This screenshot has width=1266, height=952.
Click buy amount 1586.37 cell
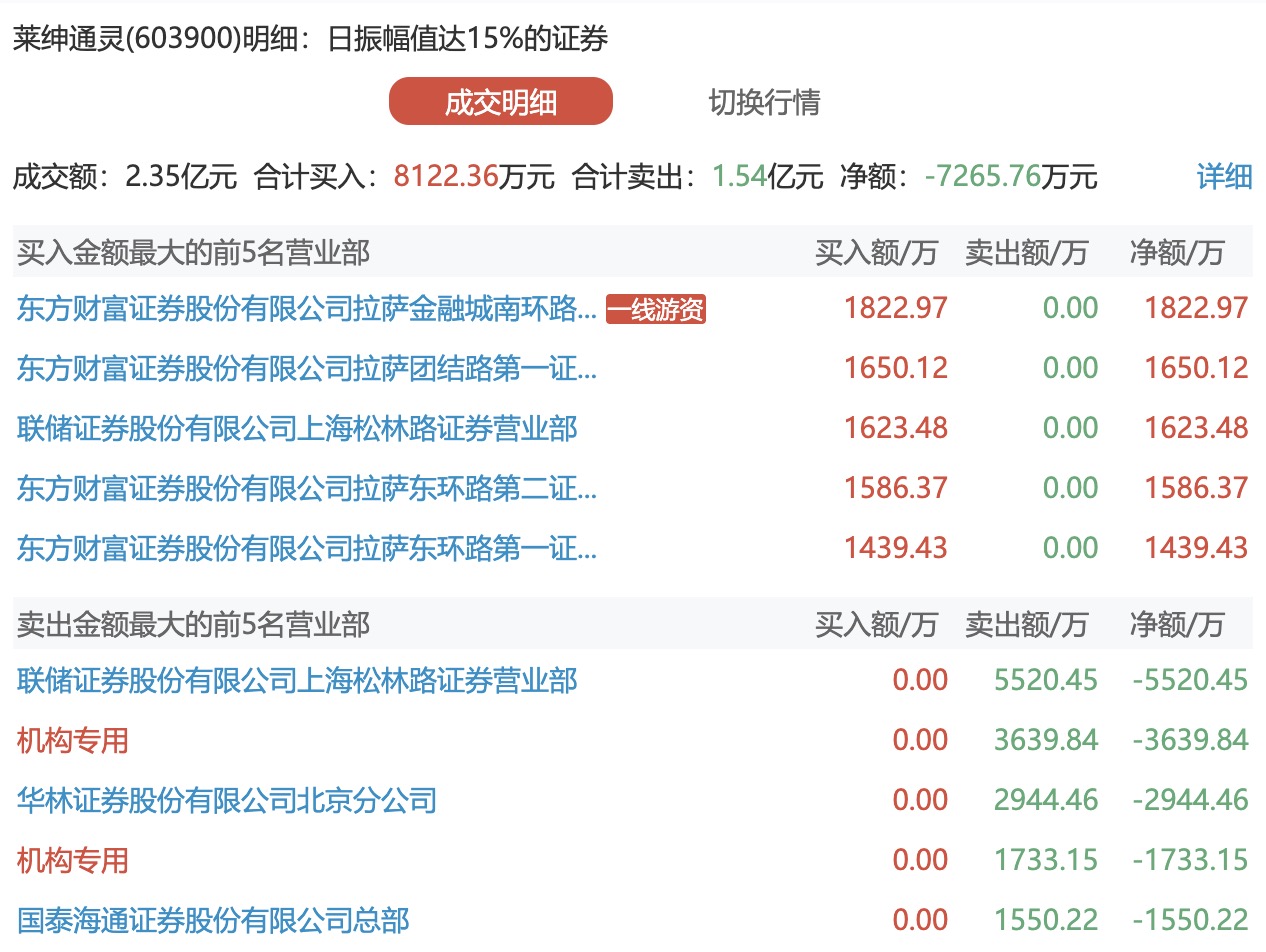point(896,488)
